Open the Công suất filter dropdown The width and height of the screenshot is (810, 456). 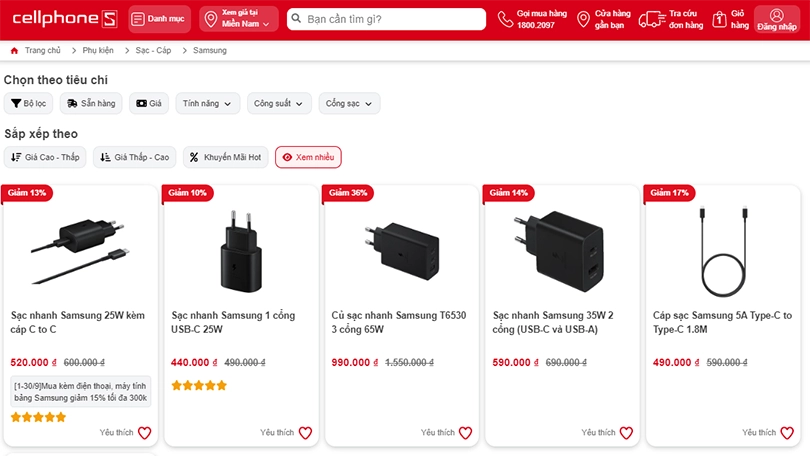tap(278, 103)
